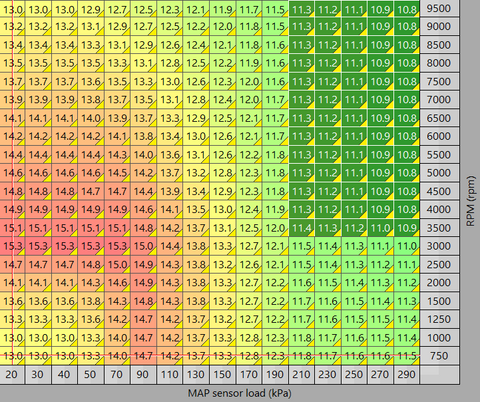Select cell 15.0 at 2500 RPM, 70 kPa
The width and height of the screenshot is (480, 402).
(118, 264)
